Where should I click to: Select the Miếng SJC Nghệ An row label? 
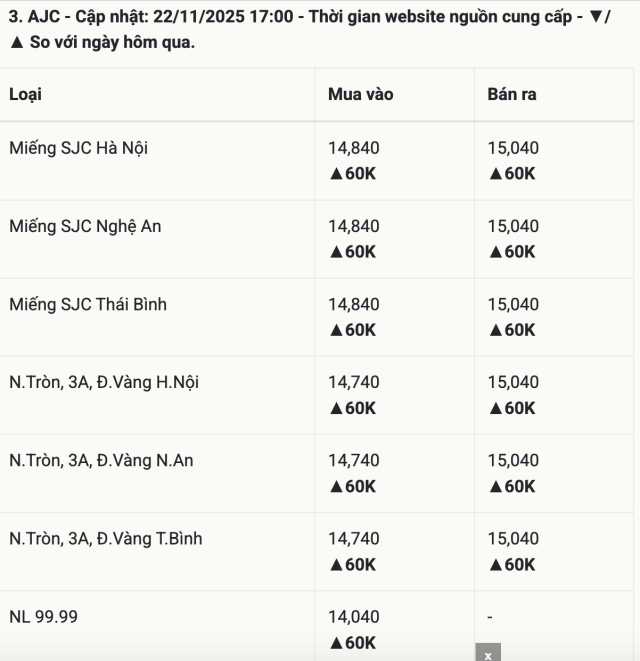[x=85, y=226]
